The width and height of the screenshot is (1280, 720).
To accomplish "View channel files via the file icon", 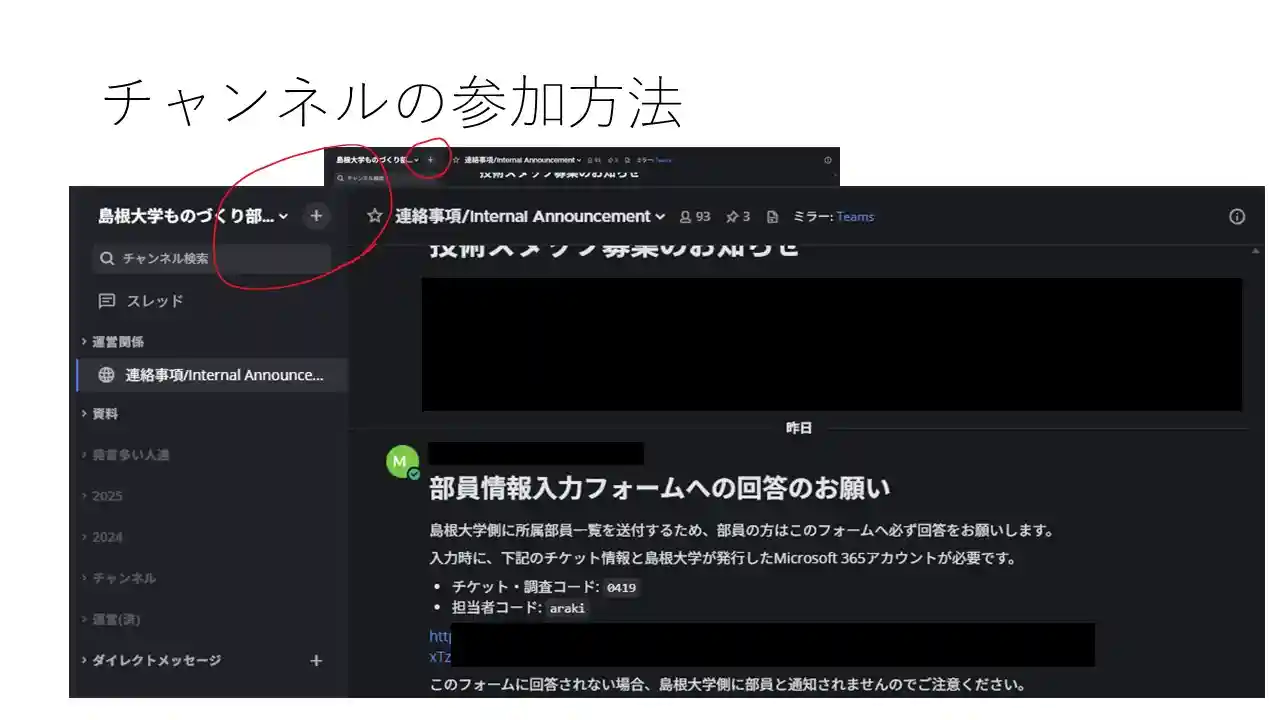I will point(773,216).
